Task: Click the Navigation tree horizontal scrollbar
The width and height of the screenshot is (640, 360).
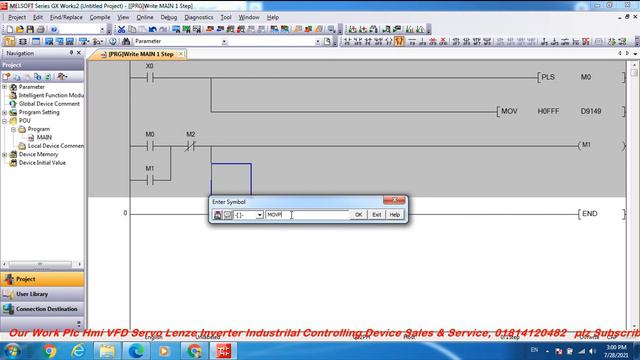Action: (42, 264)
